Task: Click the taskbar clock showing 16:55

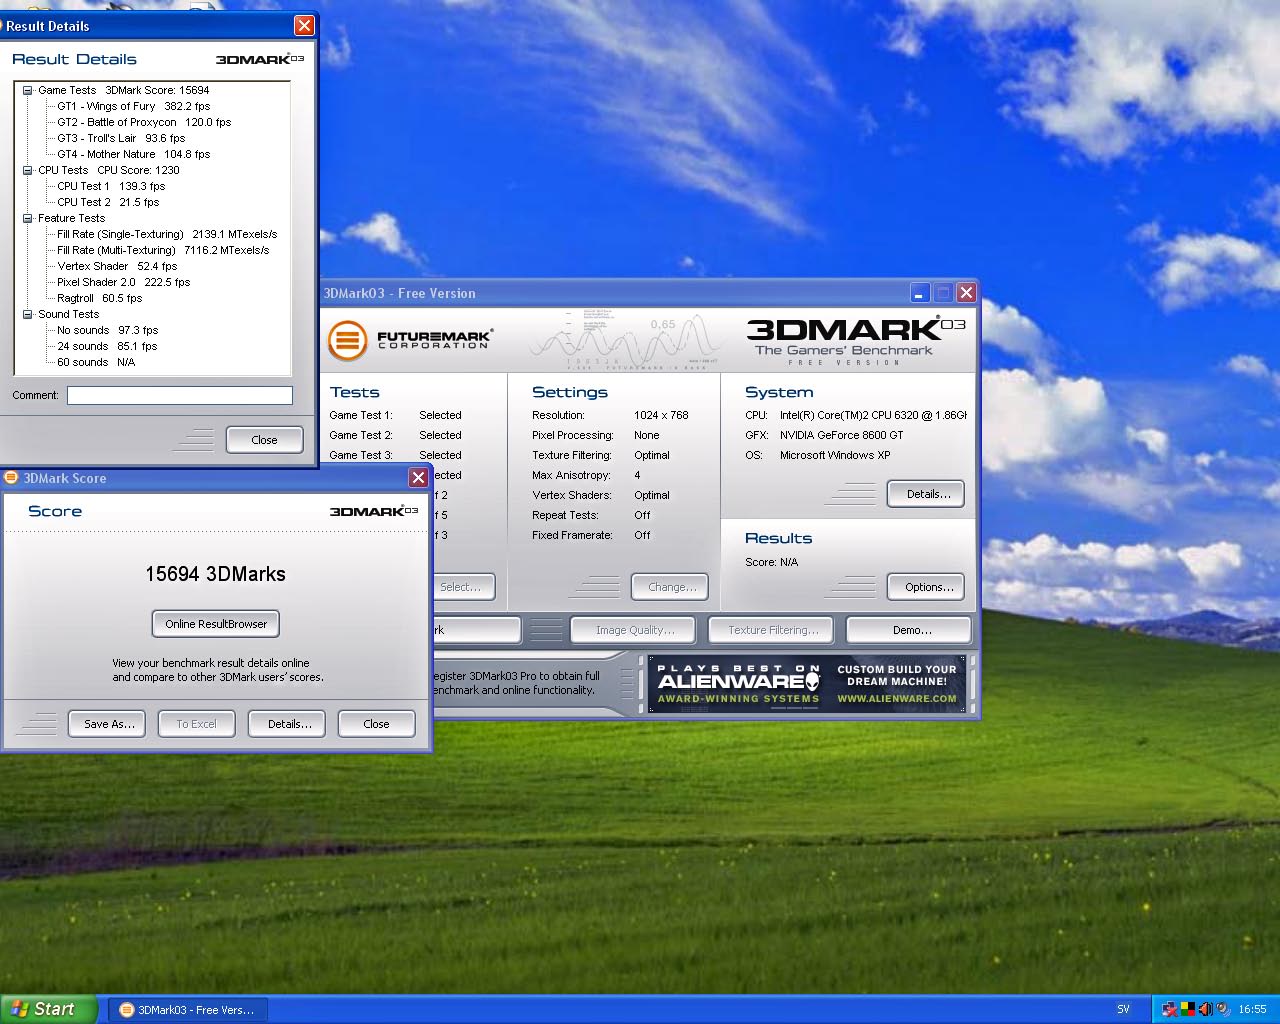Action: coord(1252,1009)
